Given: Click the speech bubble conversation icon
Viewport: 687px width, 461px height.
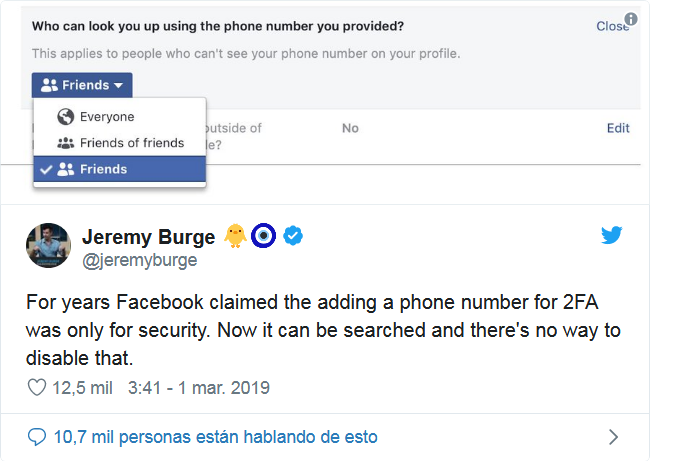Looking at the screenshot, I should click(x=37, y=436).
